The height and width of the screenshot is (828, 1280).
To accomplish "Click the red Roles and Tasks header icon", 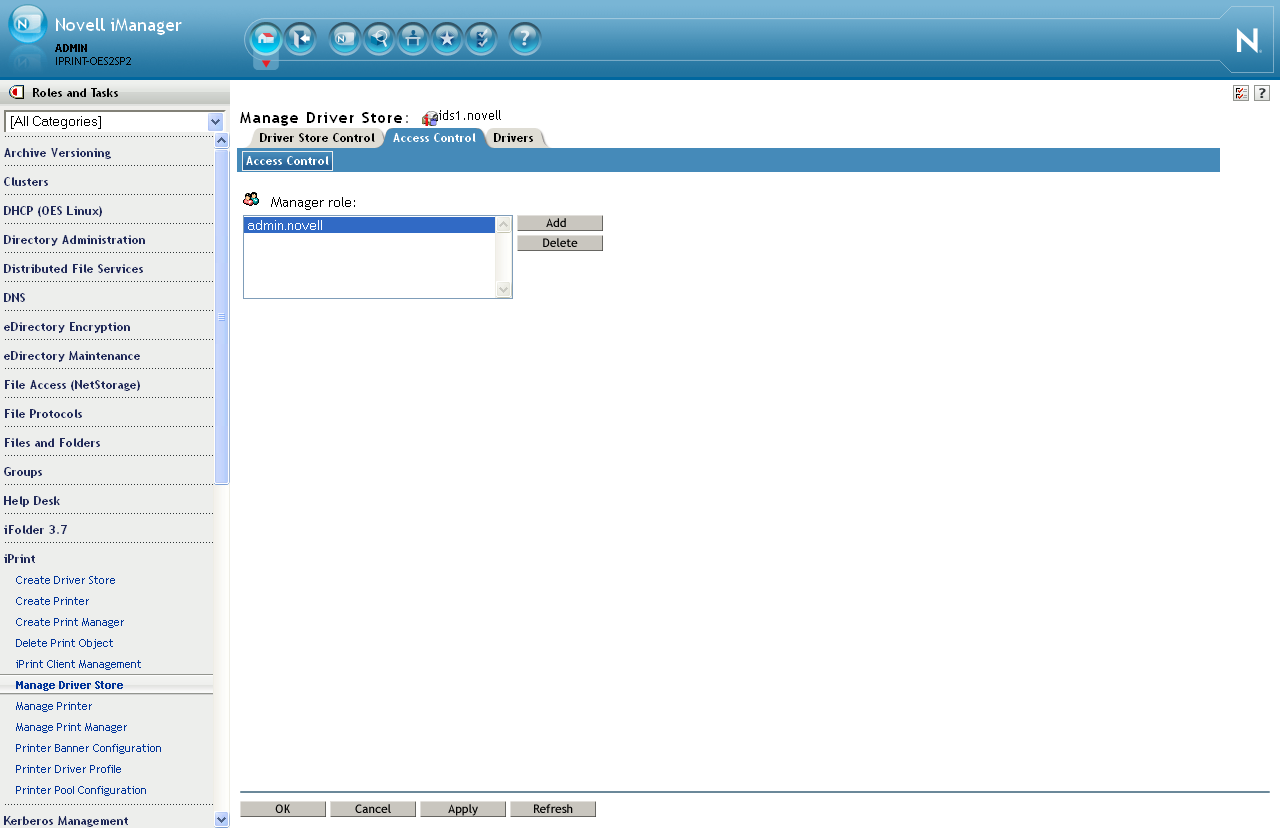I will pos(16,92).
